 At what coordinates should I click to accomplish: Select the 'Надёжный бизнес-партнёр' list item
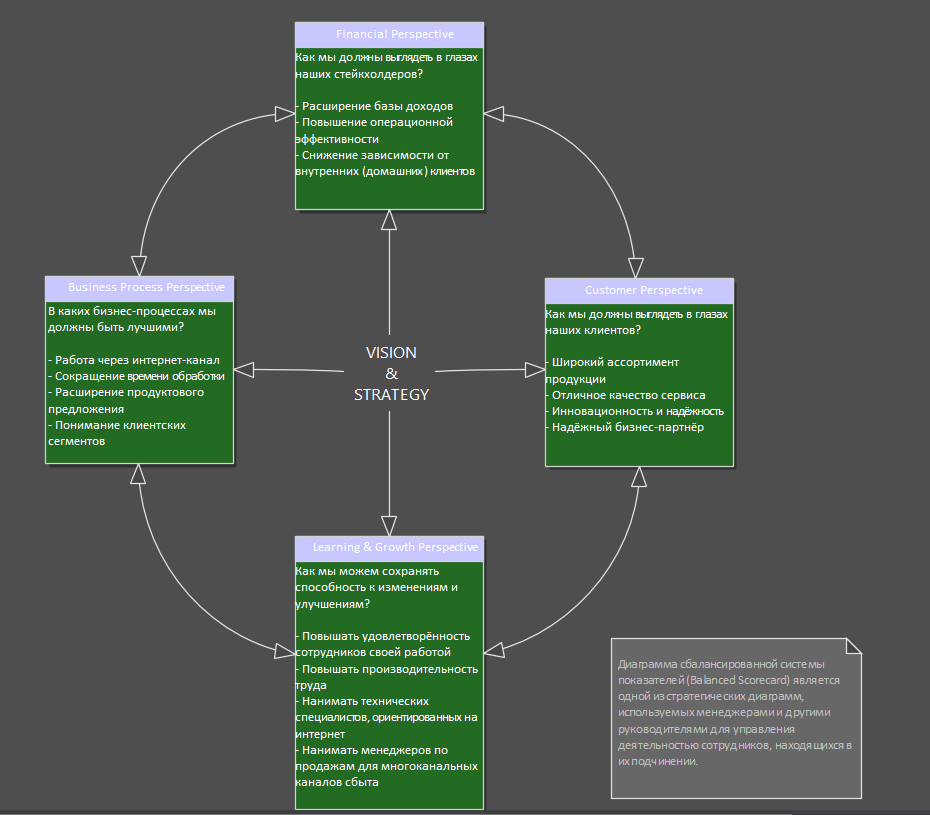[x=627, y=427]
